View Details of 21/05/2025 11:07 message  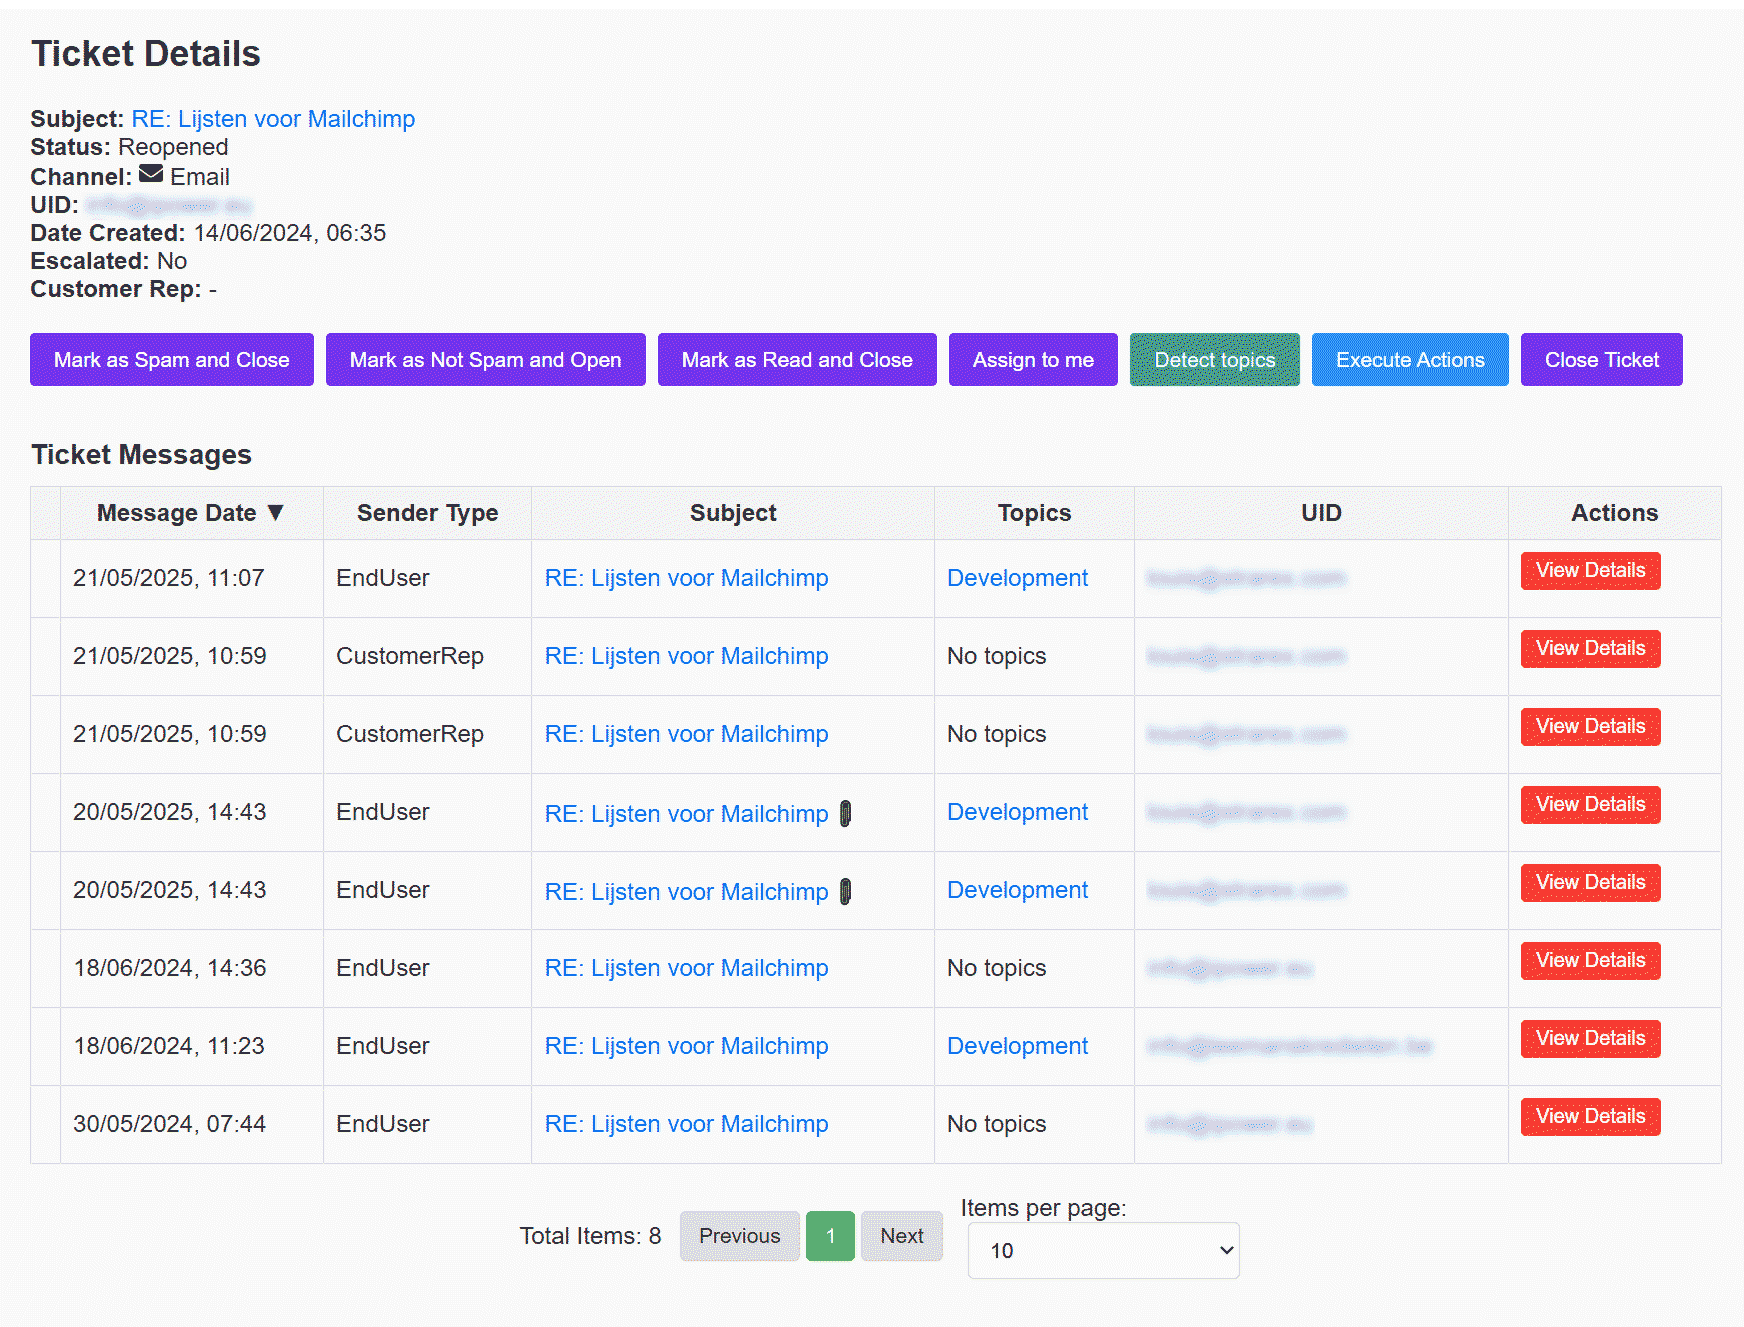pos(1591,570)
